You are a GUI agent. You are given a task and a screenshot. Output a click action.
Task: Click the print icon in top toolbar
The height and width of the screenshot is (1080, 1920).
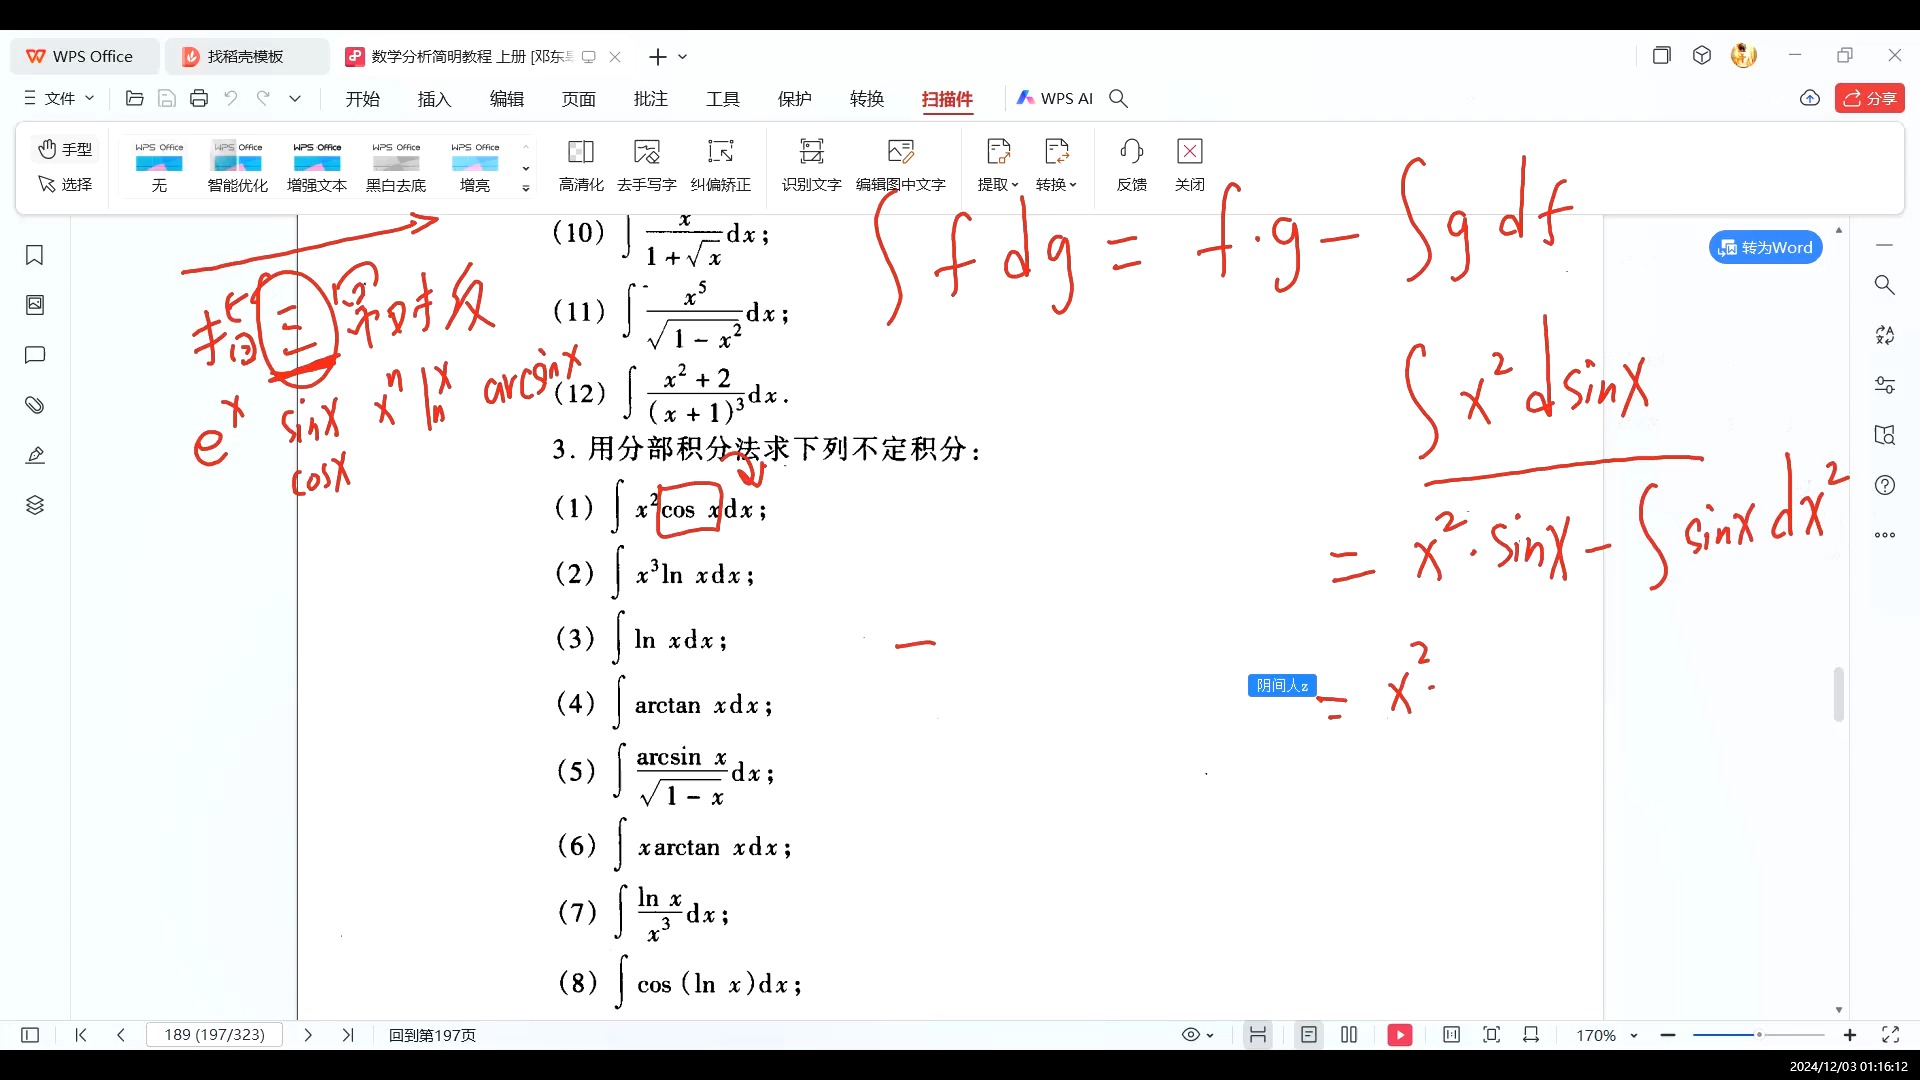click(199, 98)
